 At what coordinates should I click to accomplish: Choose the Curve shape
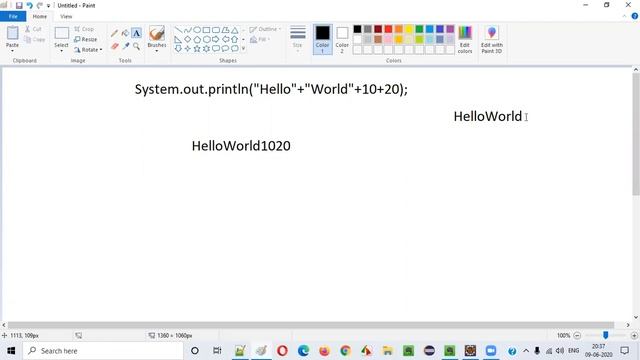pos(188,30)
